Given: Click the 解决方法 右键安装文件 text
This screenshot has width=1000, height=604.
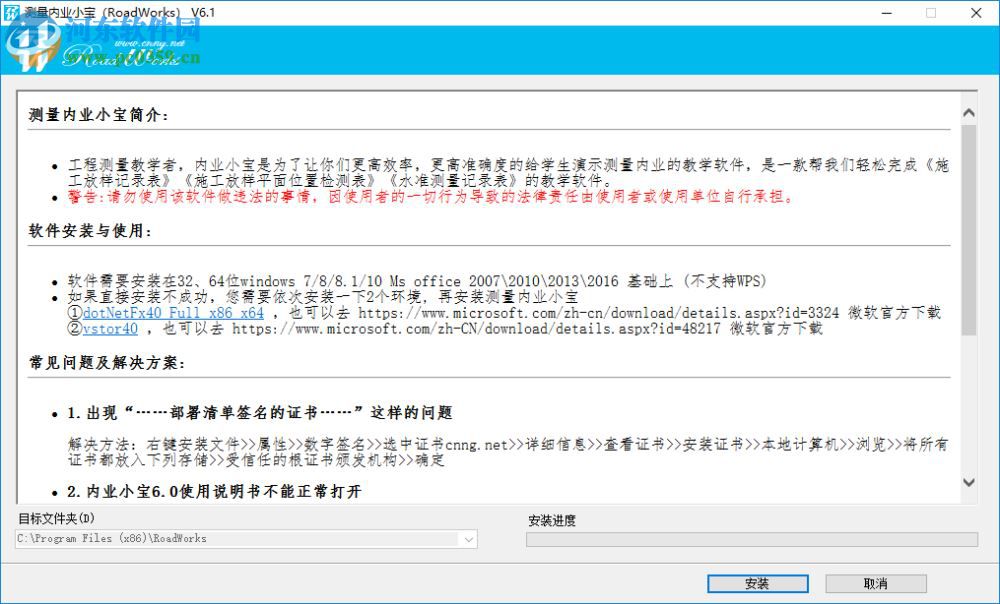Looking at the screenshot, I should [x=508, y=452].
